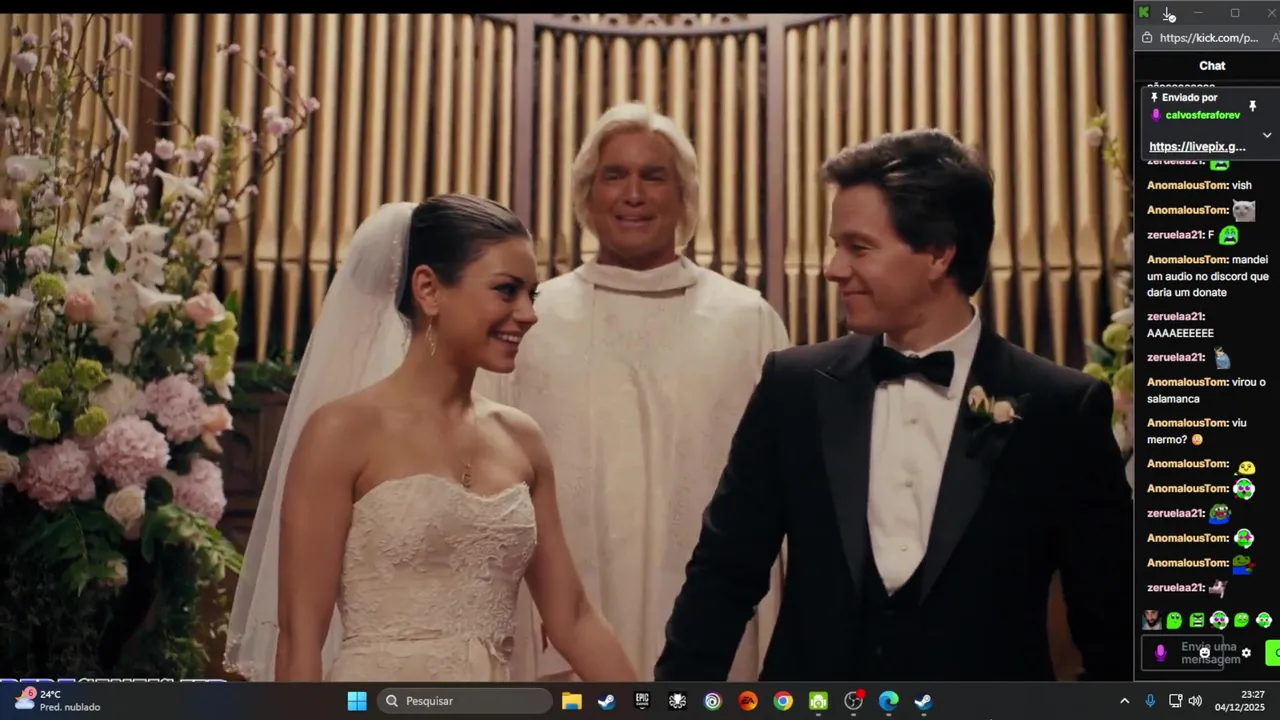Open volume control speaker icon
This screenshot has height=720, width=1280.
coord(1195,701)
